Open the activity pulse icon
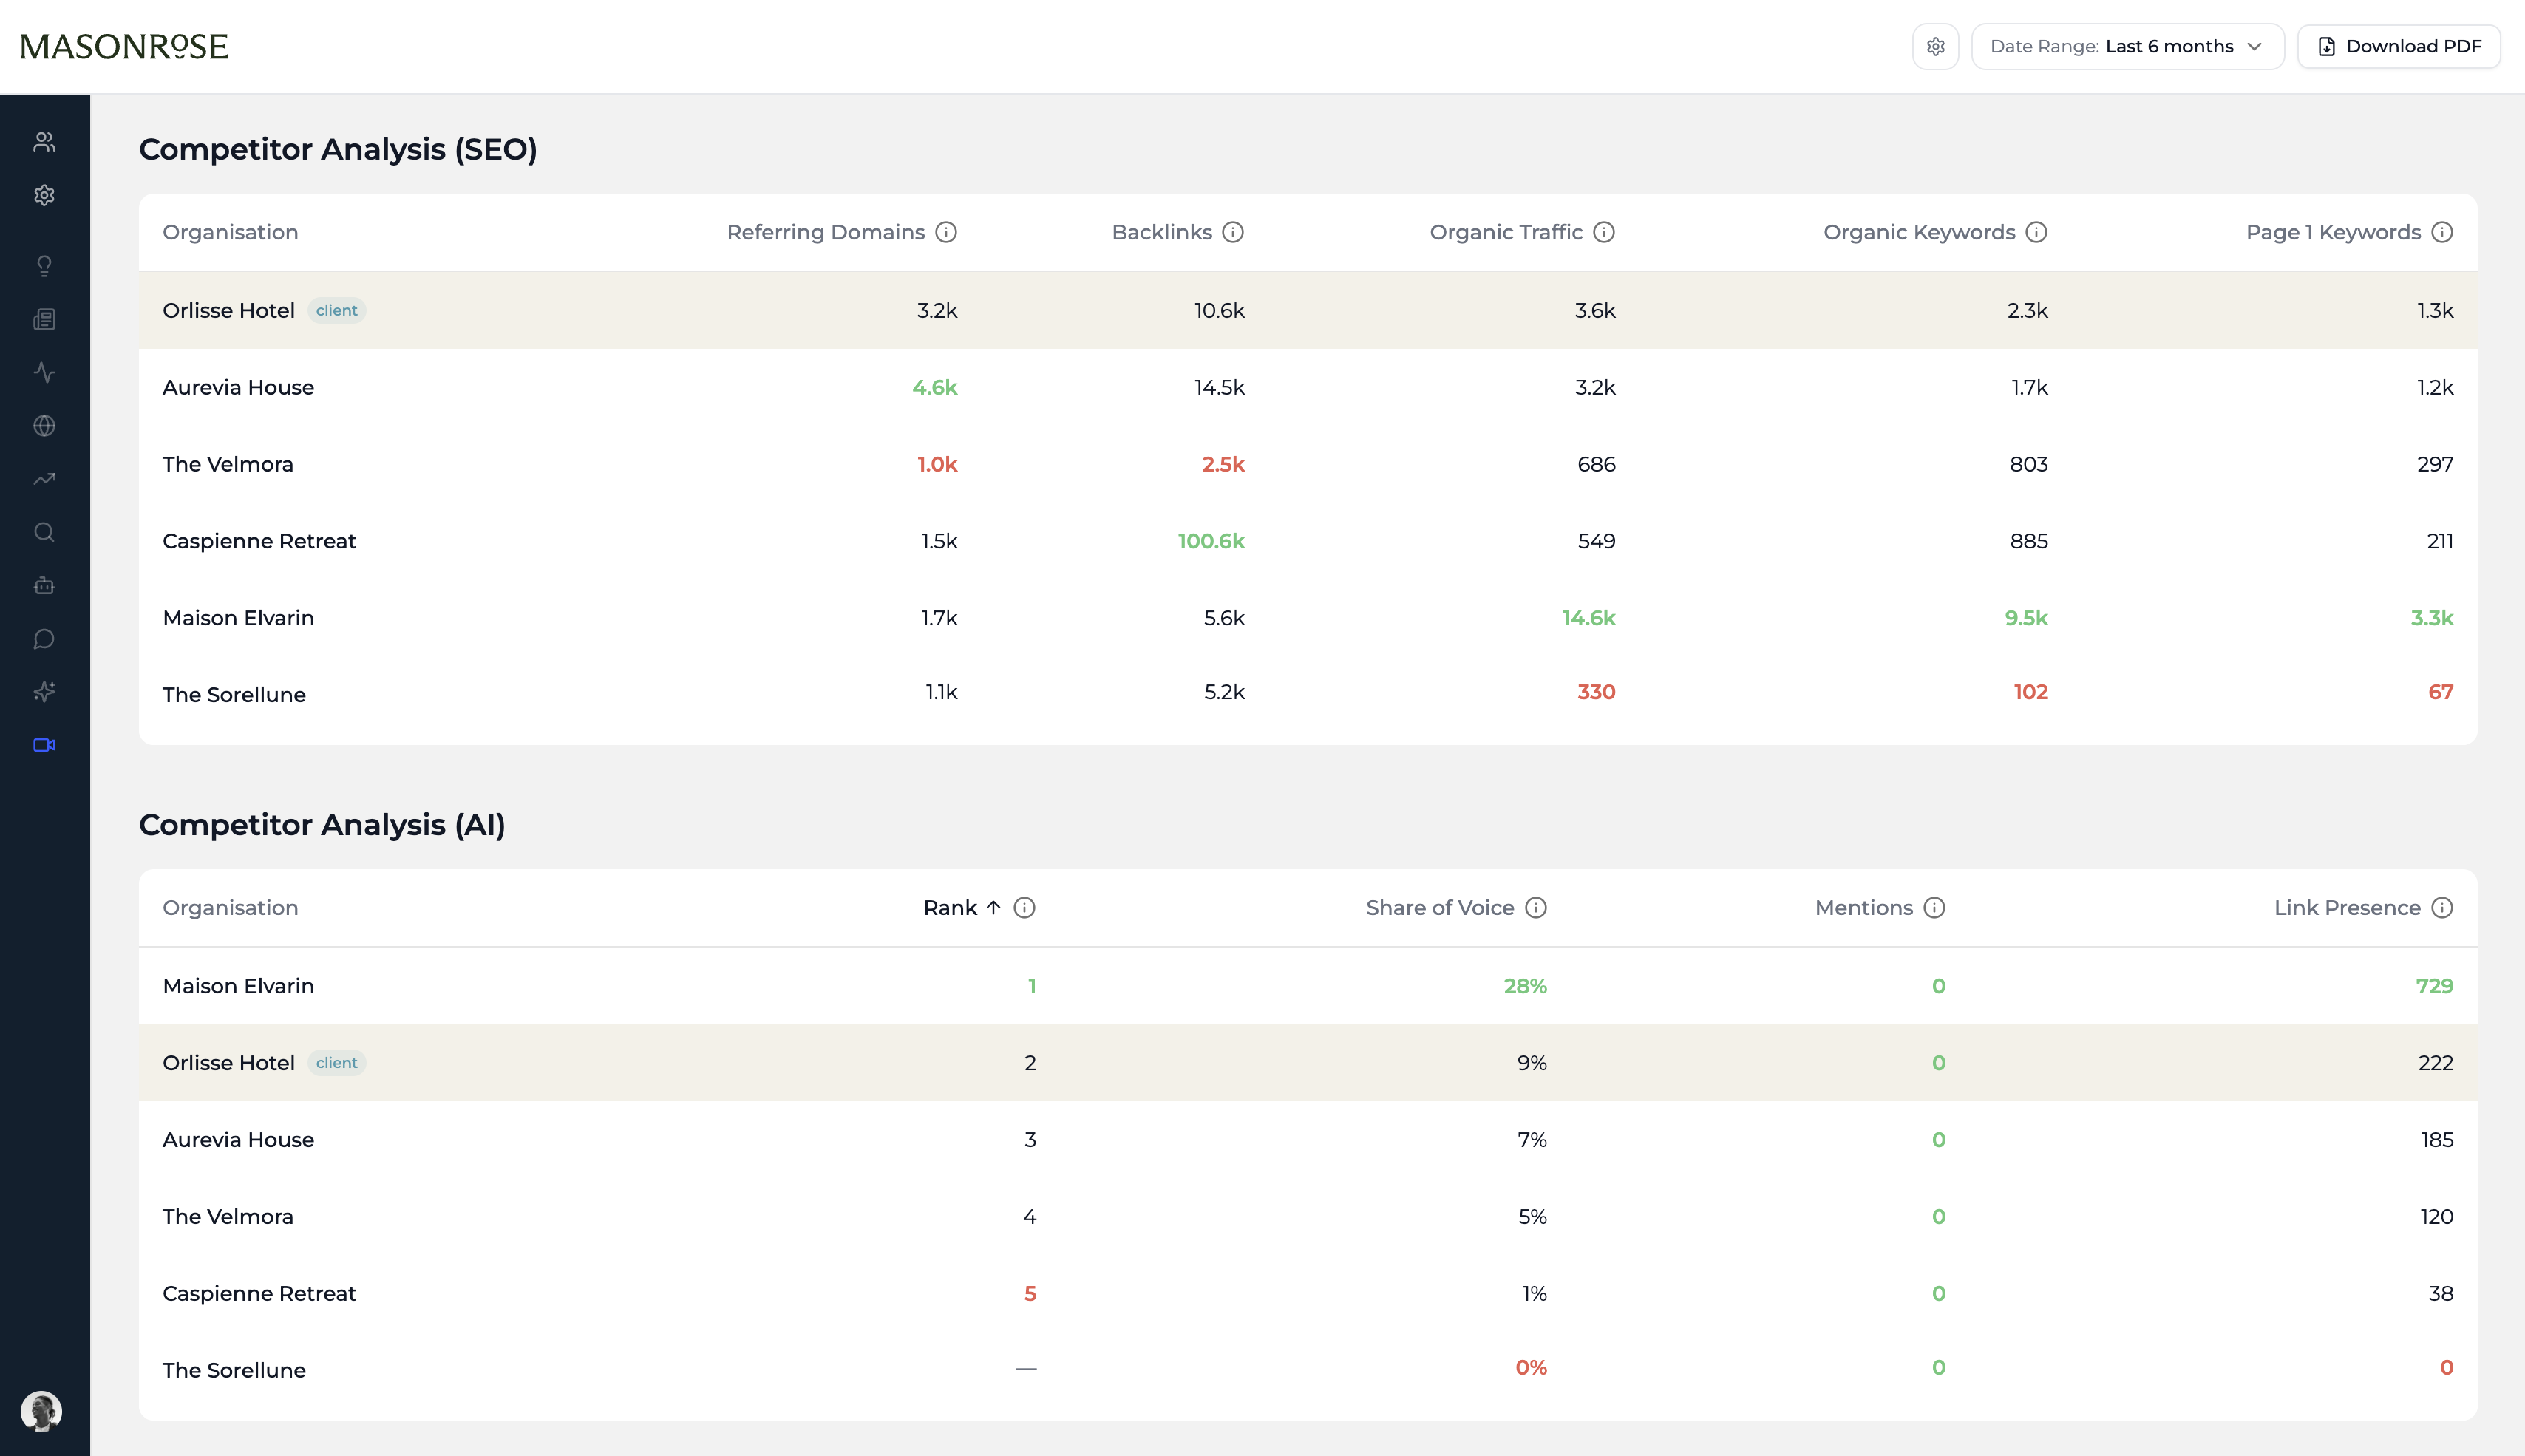This screenshot has width=2525, height=1456. 44,372
